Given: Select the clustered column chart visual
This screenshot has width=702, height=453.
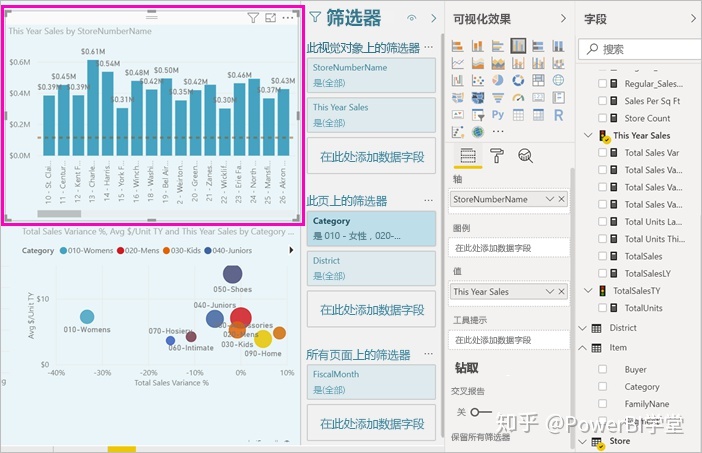Looking at the screenshot, I should [518, 46].
